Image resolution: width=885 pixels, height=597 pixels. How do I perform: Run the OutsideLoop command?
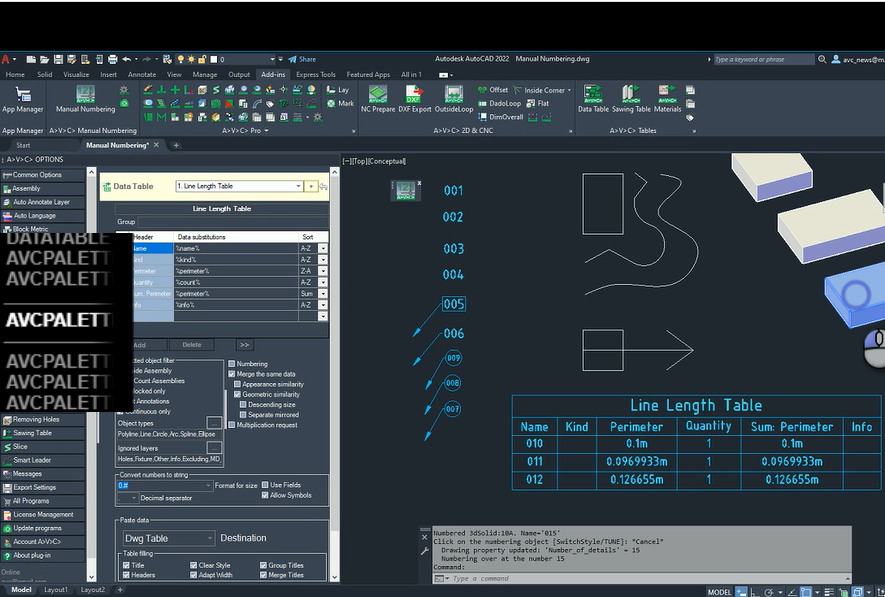(x=453, y=95)
